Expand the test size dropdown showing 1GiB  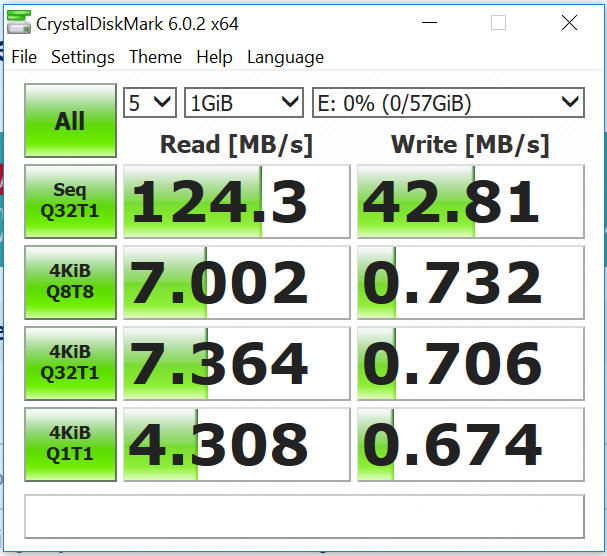click(x=244, y=103)
